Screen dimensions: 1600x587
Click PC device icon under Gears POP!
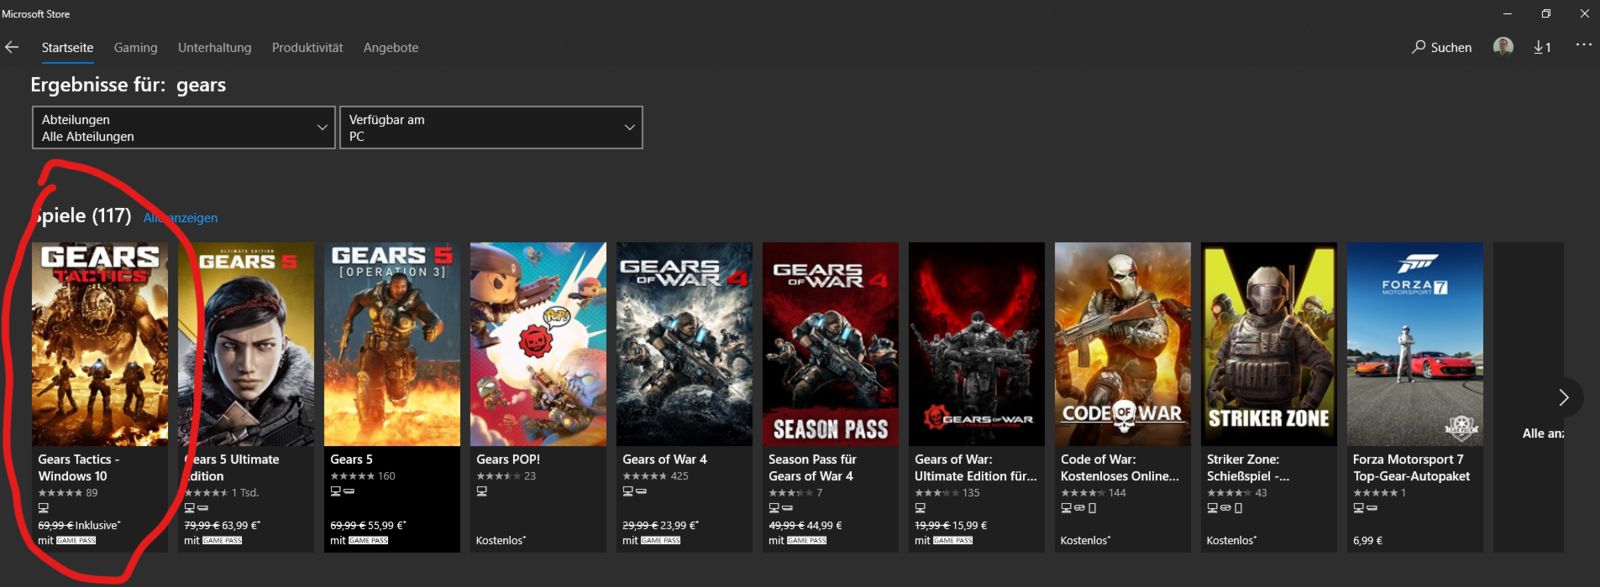481,492
